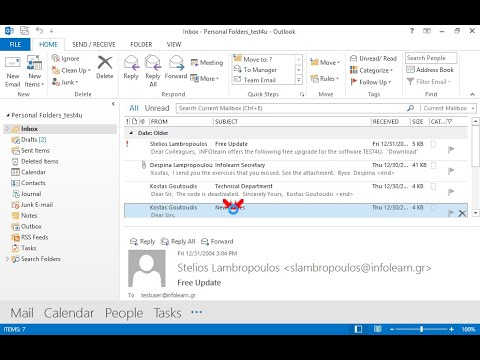This screenshot has height=360, width=480.
Task: Open the Current Mailbox scope dropdown
Action: coord(448,108)
